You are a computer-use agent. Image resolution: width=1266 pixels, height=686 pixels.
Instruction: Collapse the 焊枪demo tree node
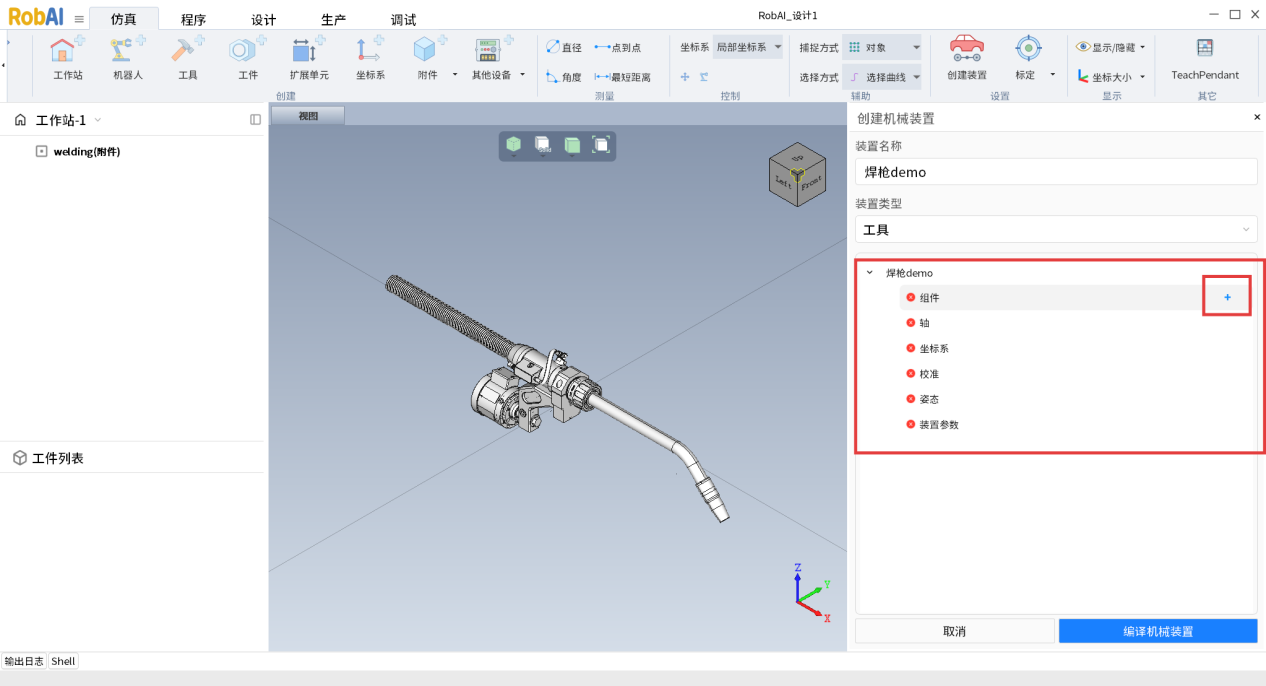[x=869, y=272]
